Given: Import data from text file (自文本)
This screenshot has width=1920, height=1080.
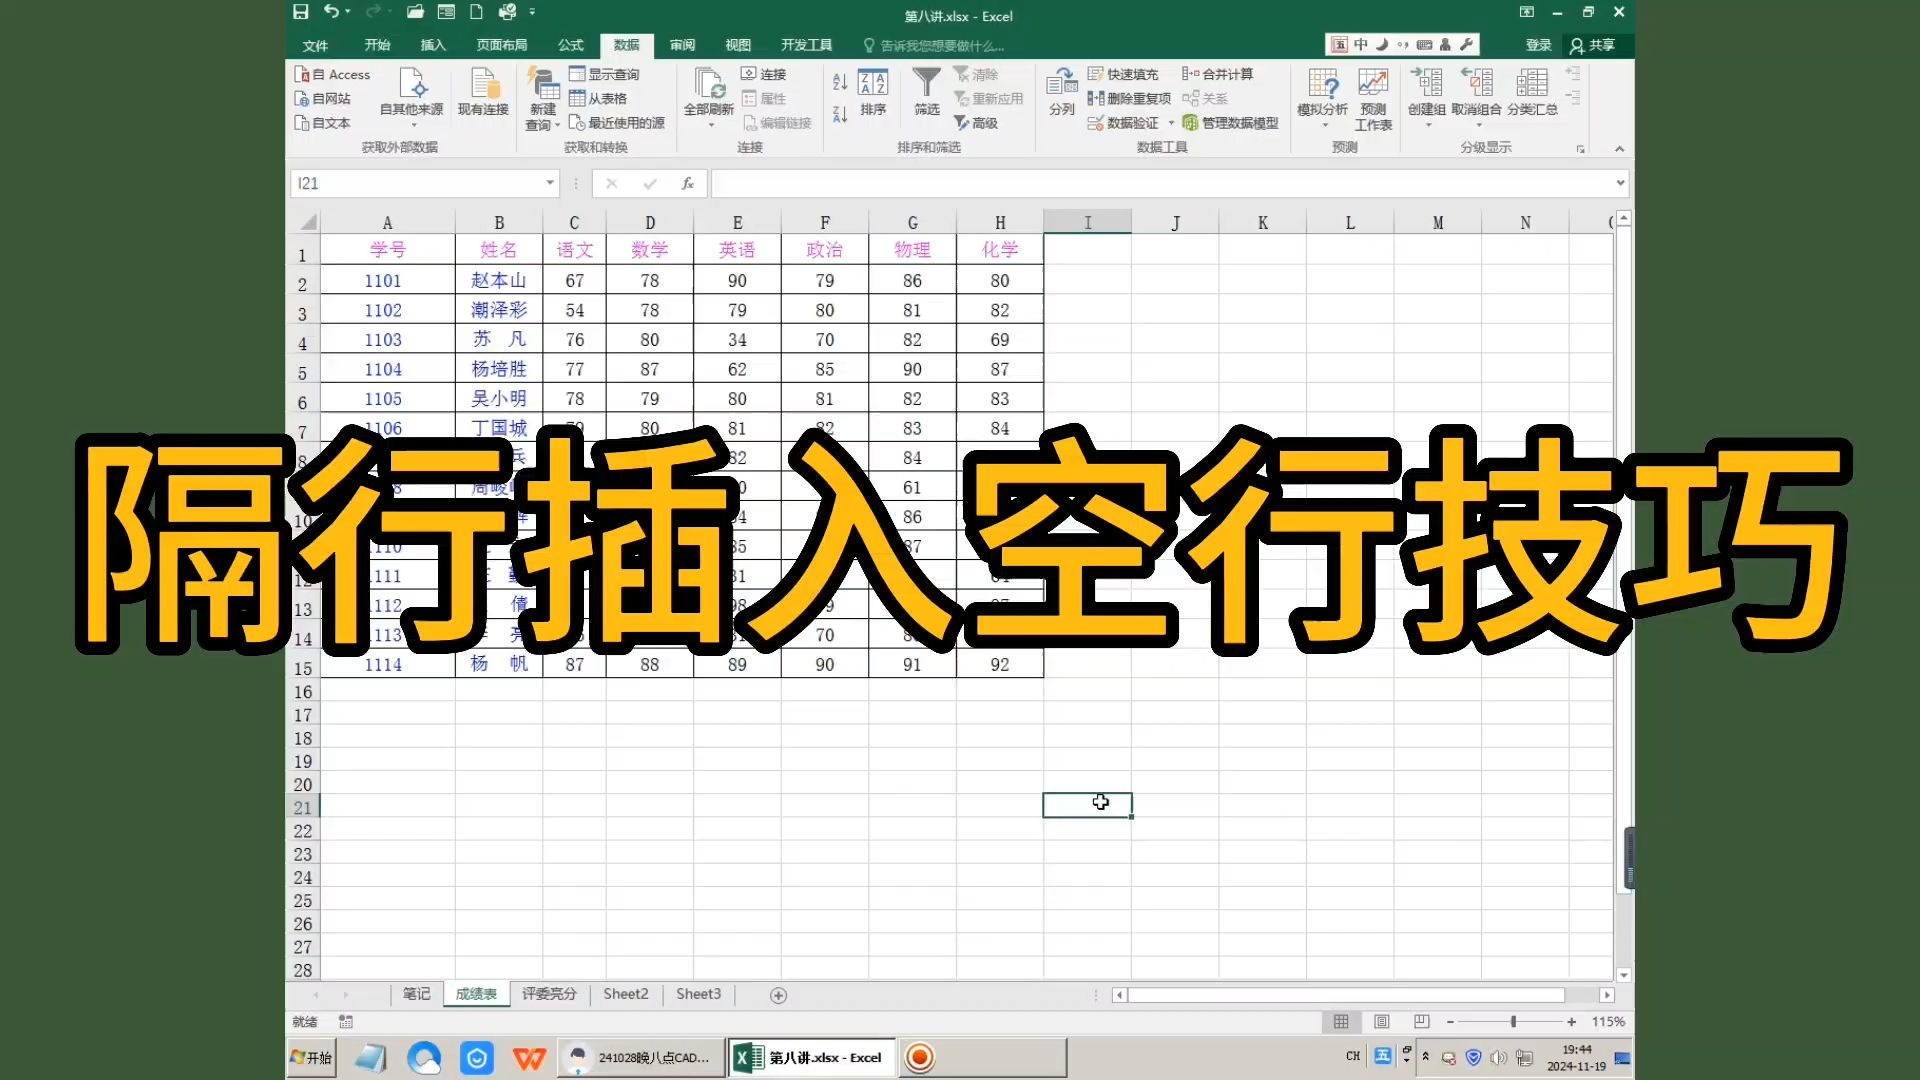Looking at the screenshot, I should [x=323, y=122].
